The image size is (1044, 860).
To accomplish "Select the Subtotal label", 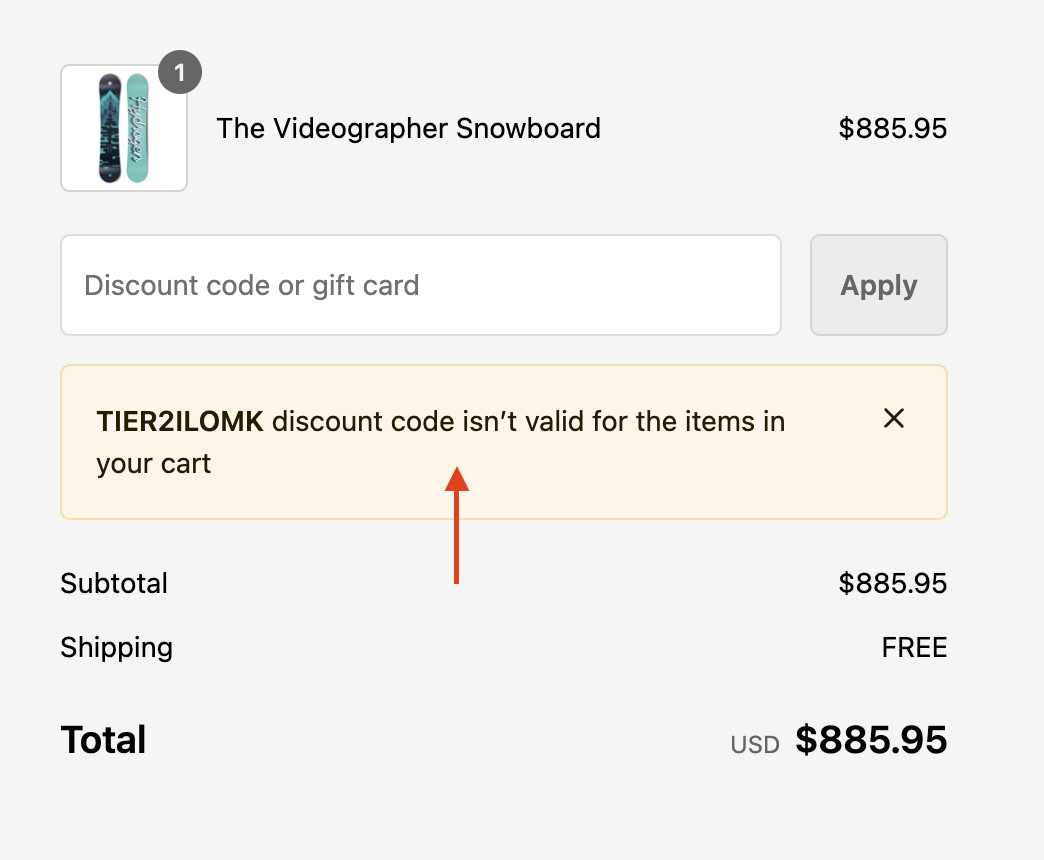I will [x=114, y=583].
